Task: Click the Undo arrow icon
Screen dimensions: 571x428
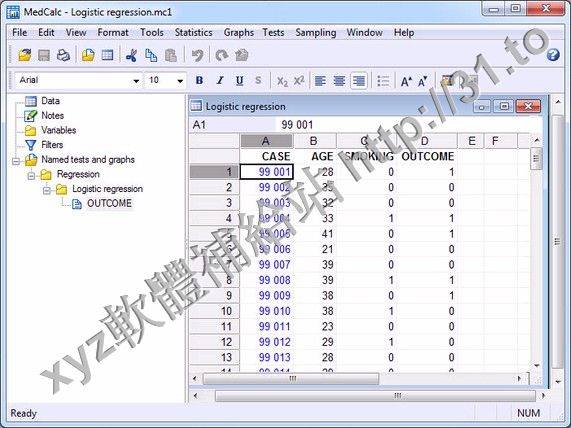Action: coord(197,55)
